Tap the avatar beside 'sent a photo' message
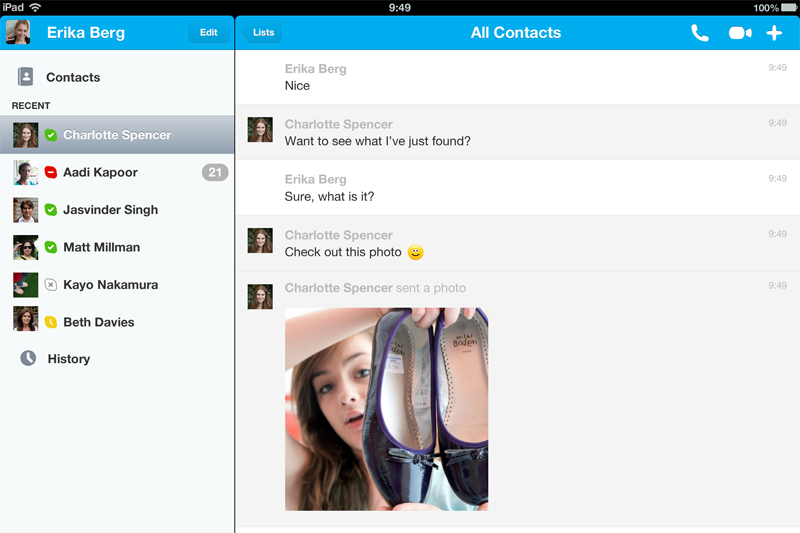The width and height of the screenshot is (800, 533). (x=260, y=297)
